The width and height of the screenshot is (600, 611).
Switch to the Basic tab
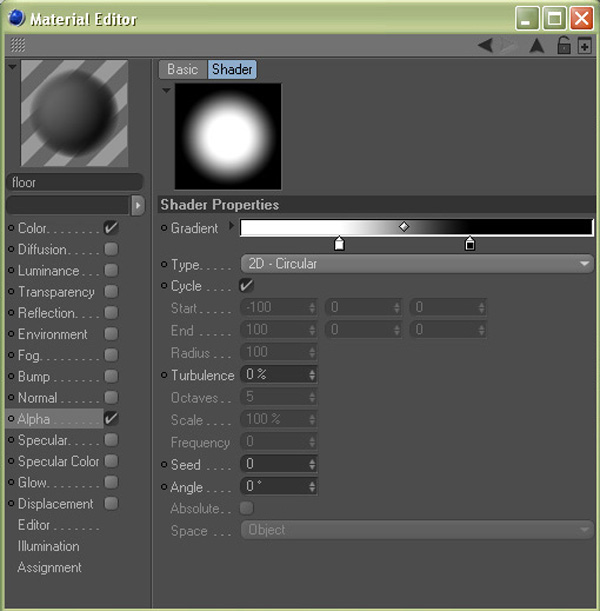pos(182,69)
